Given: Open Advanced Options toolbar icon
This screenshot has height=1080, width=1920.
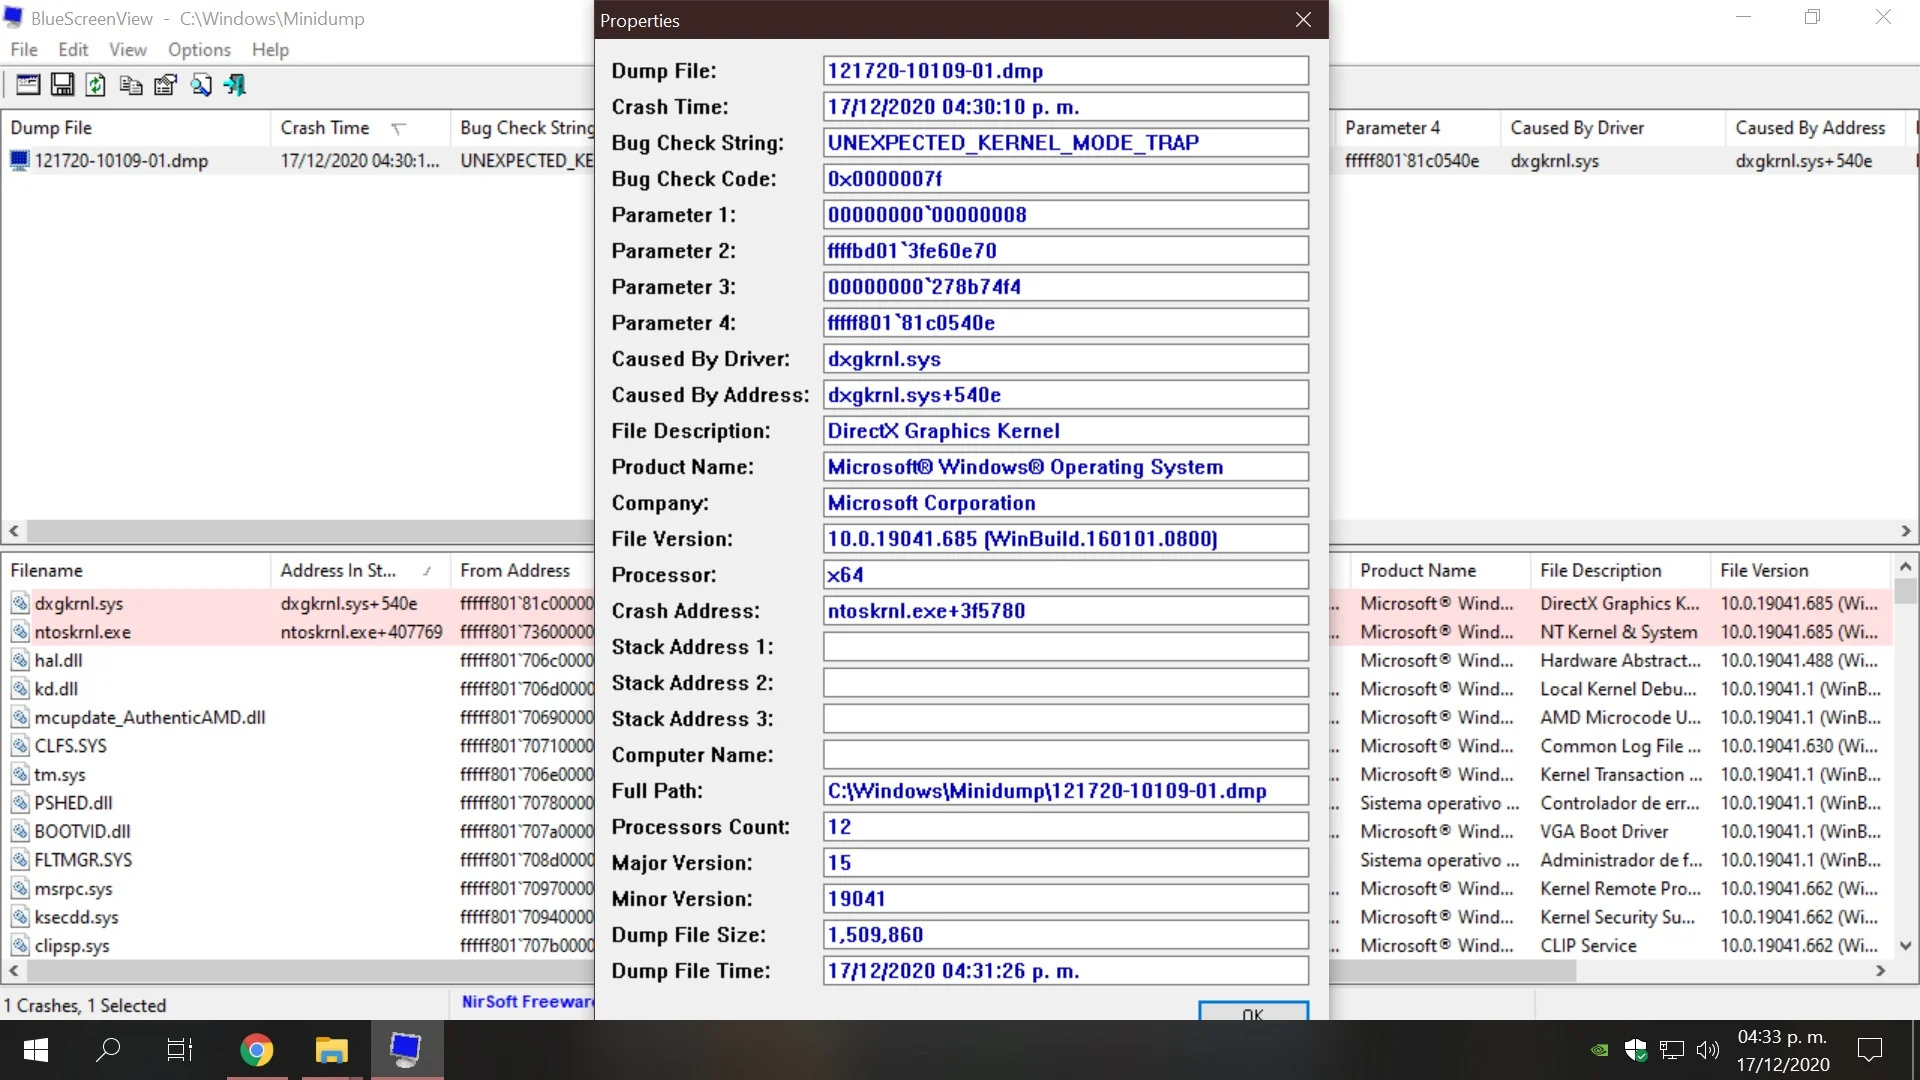Looking at the screenshot, I should pyautogui.click(x=28, y=85).
